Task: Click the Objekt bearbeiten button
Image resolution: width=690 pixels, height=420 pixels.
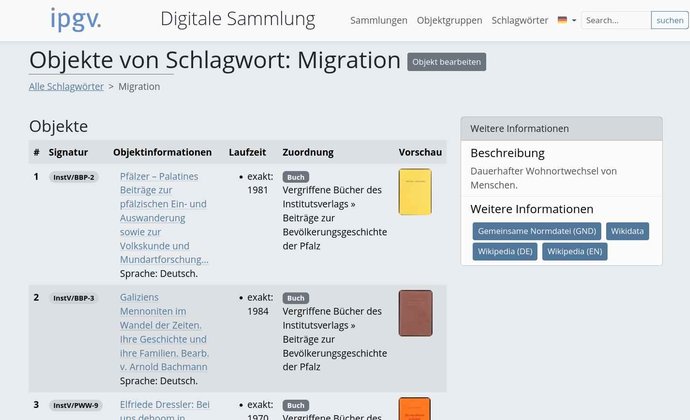Action: [x=446, y=62]
